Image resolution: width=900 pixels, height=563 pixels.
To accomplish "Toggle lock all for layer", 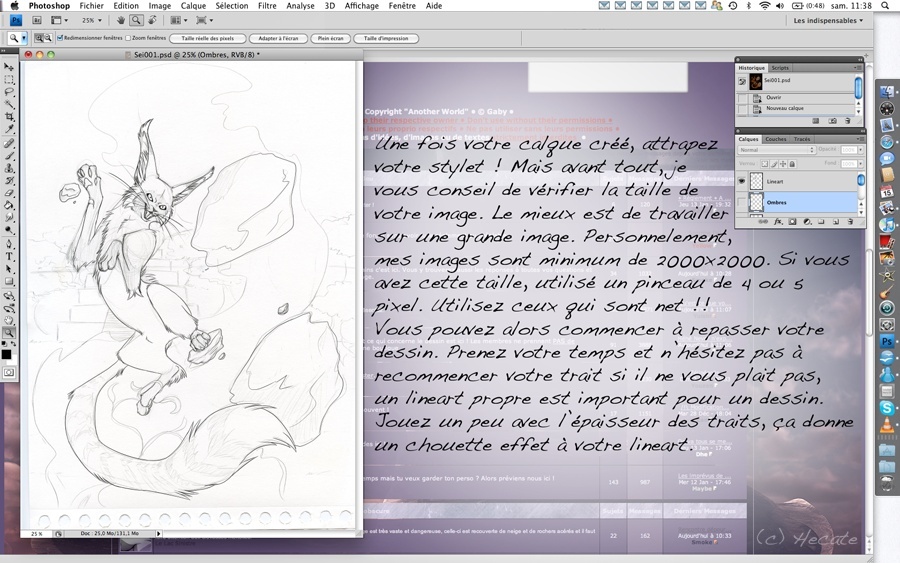I will [792, 164].
